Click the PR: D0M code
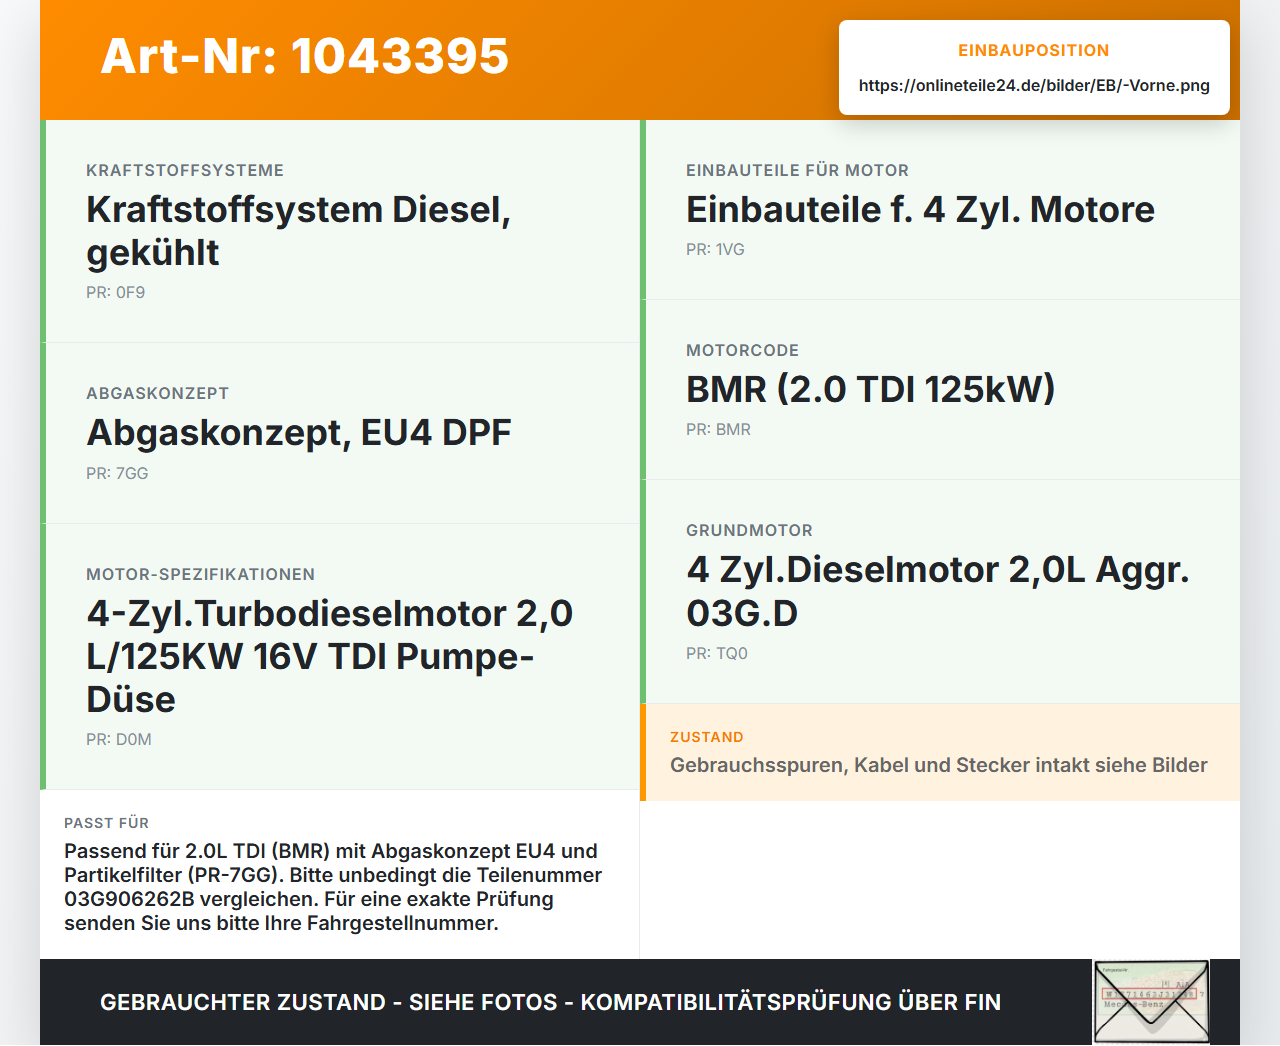1280x1046 pixels. pyautogui.click(x=119, y=739)
